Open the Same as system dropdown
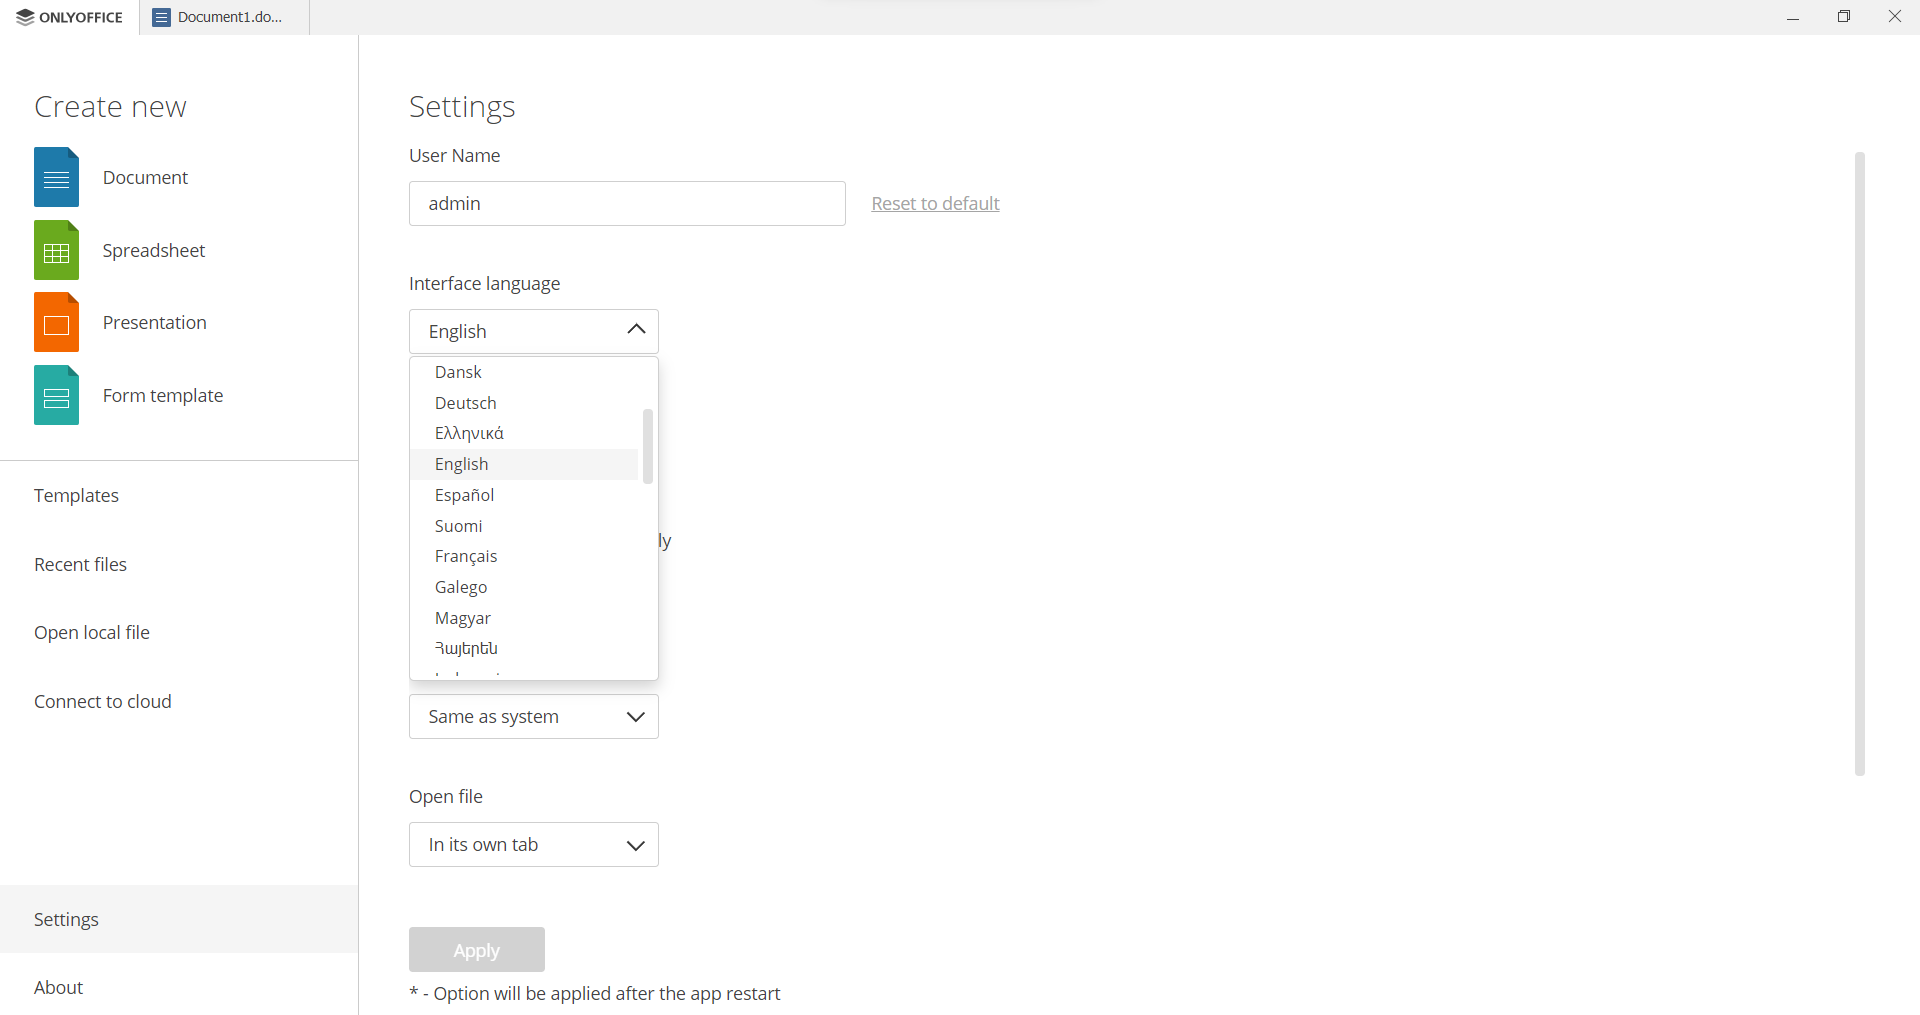1920x1015 pixels. [x=533, y=716]
